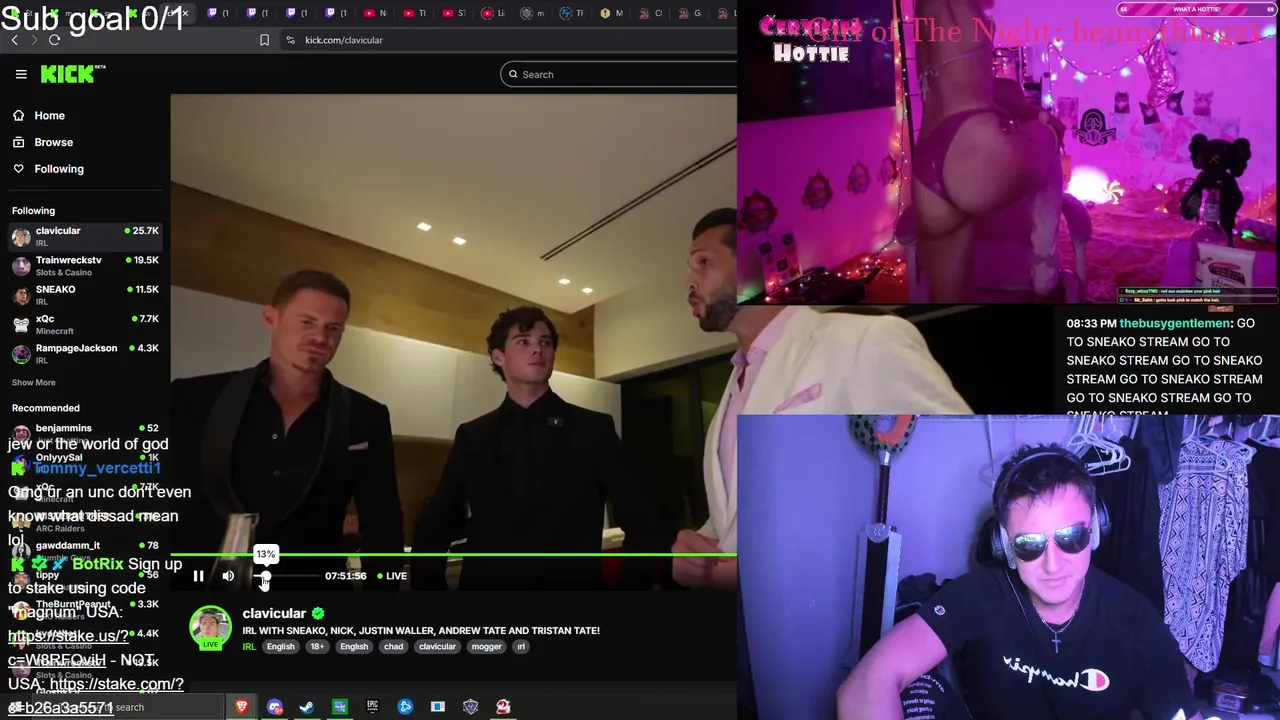Bookmark this page via the bookmark icon
Screen dimensions: 1280x720
[264, 40]
